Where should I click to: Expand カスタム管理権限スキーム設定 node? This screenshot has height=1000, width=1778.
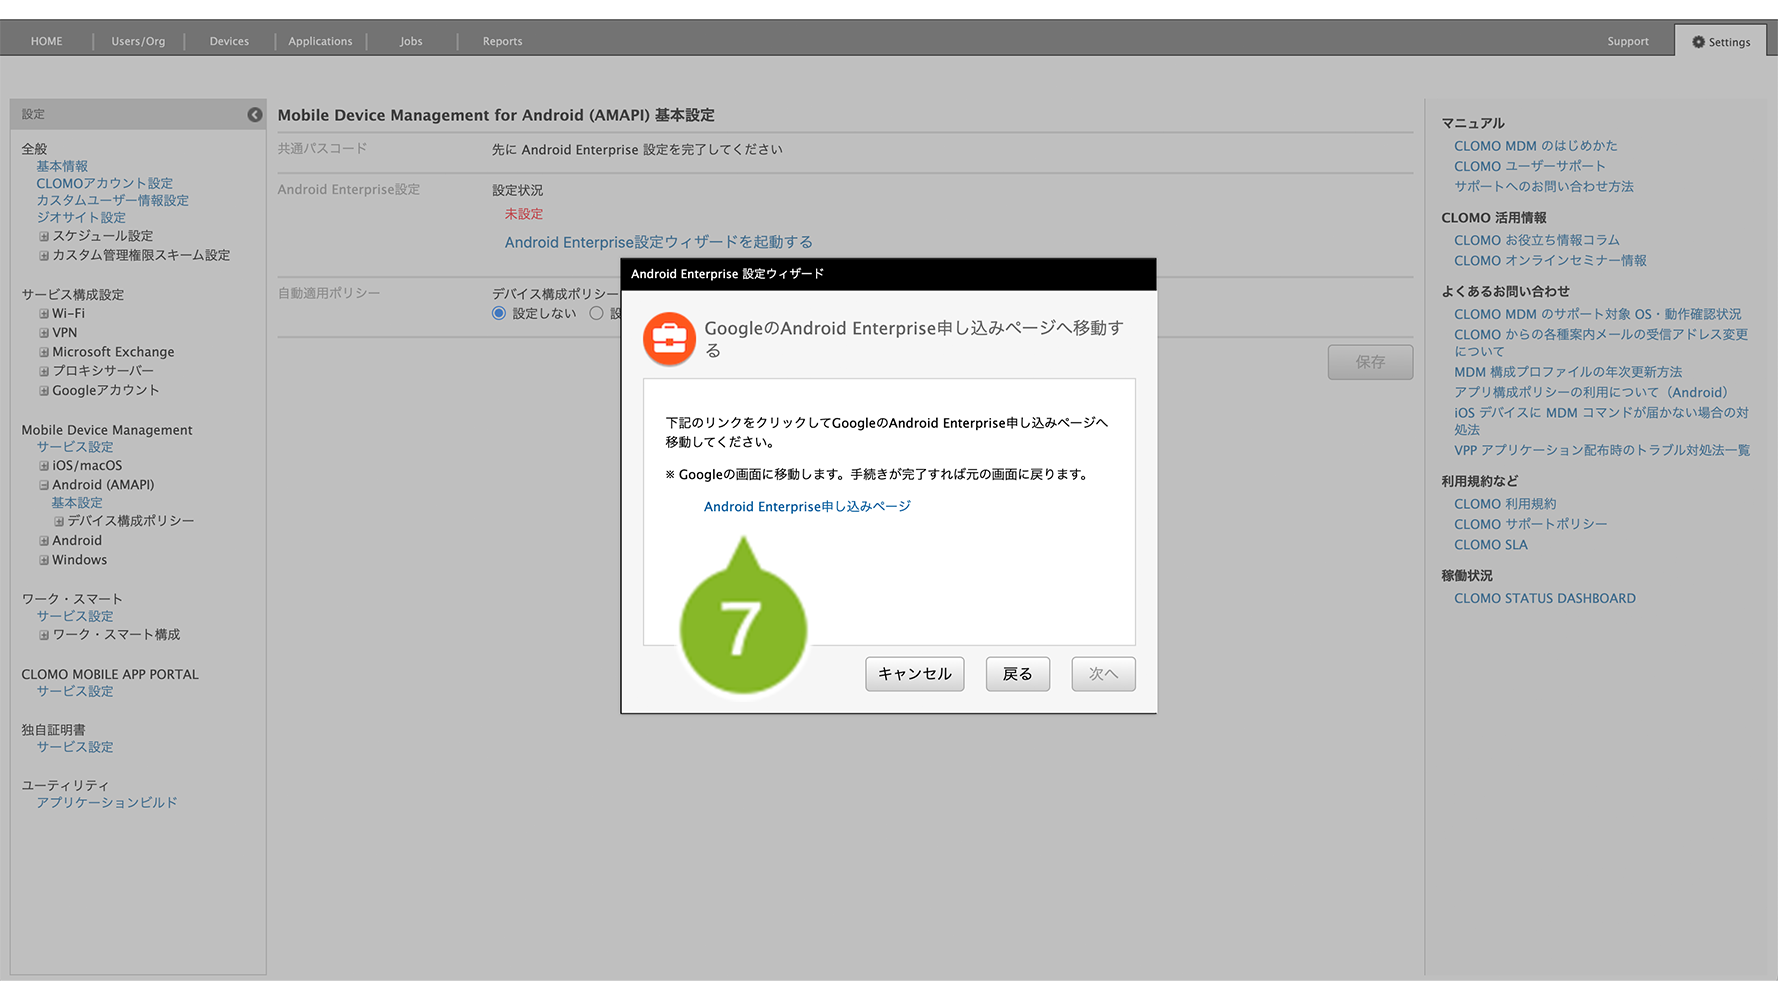coord(44,256)
